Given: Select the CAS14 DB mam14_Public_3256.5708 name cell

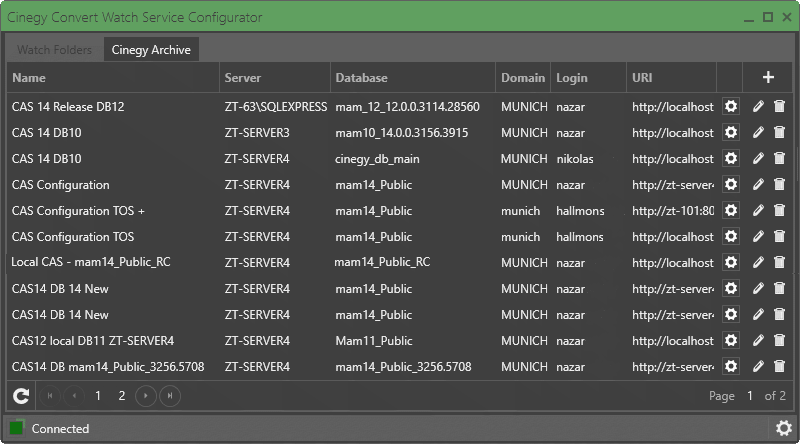Looking at the screenshot, I should pos(108,366).
